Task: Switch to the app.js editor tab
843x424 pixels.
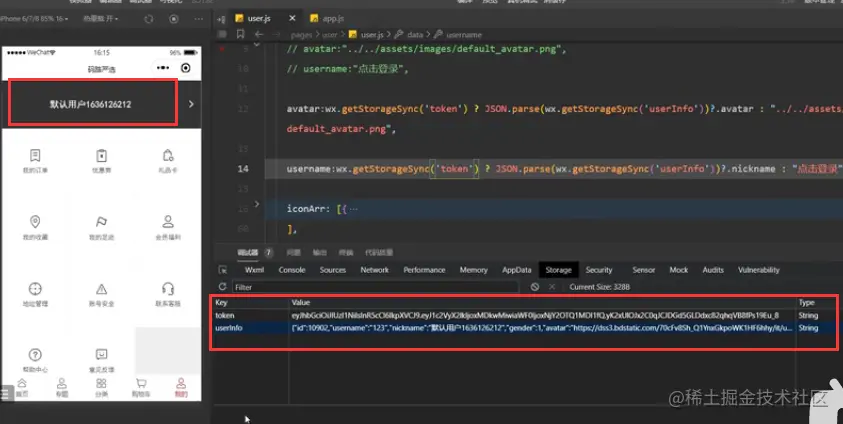Action: [327, 18]
